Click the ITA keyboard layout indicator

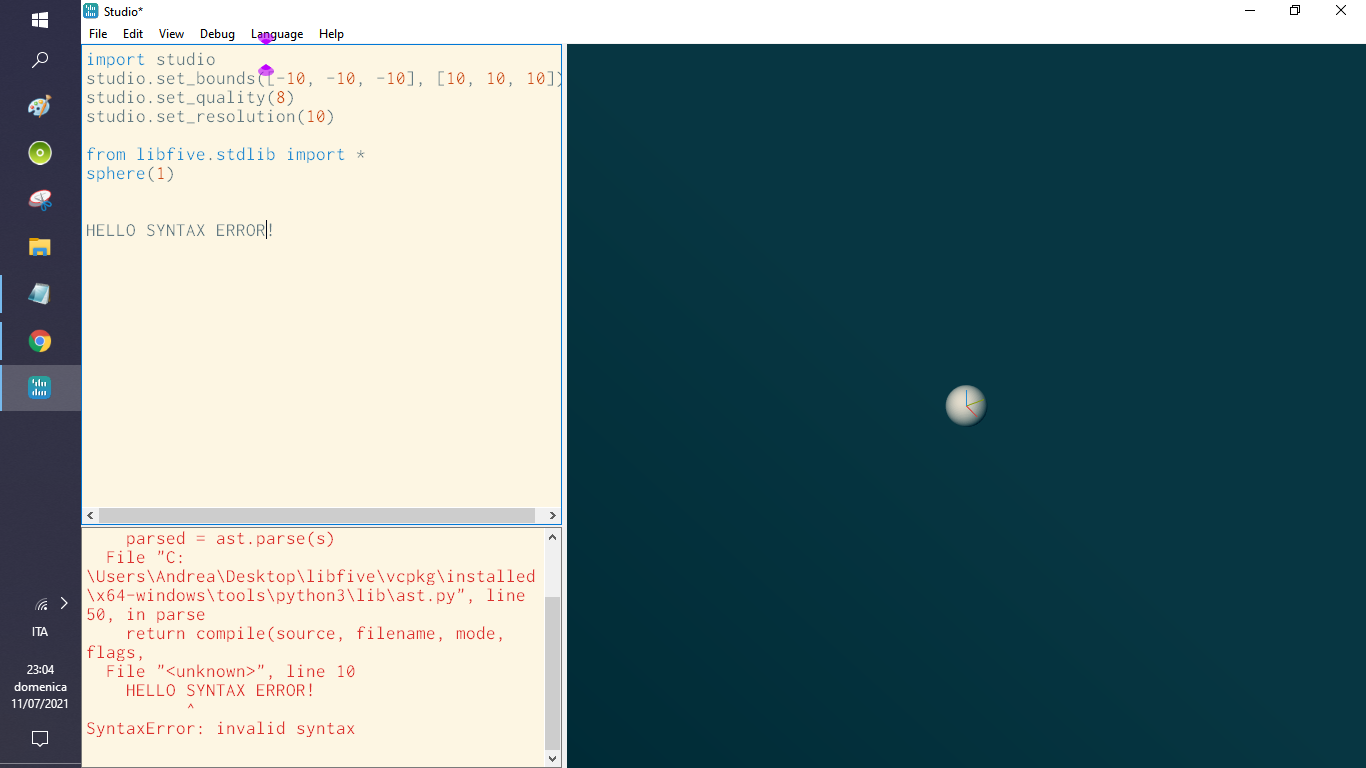click(x=40, y=631)
